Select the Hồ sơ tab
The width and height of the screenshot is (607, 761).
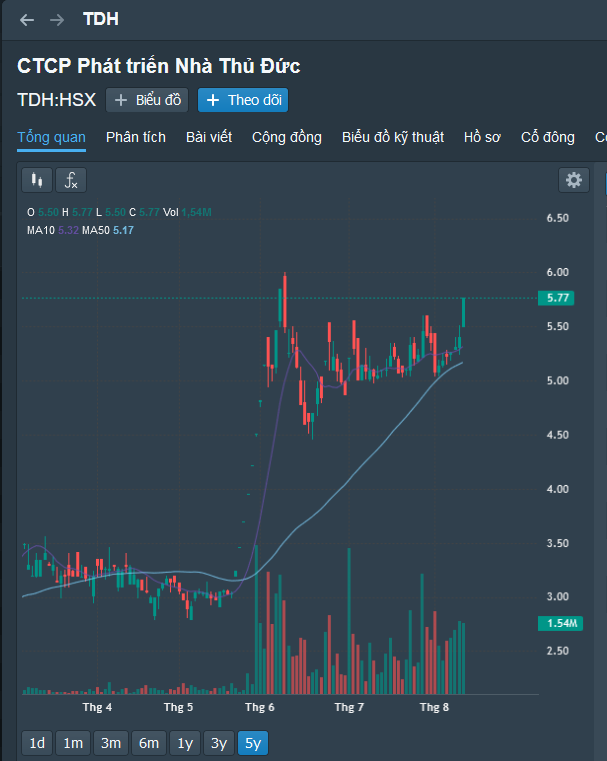pos(482,137)
